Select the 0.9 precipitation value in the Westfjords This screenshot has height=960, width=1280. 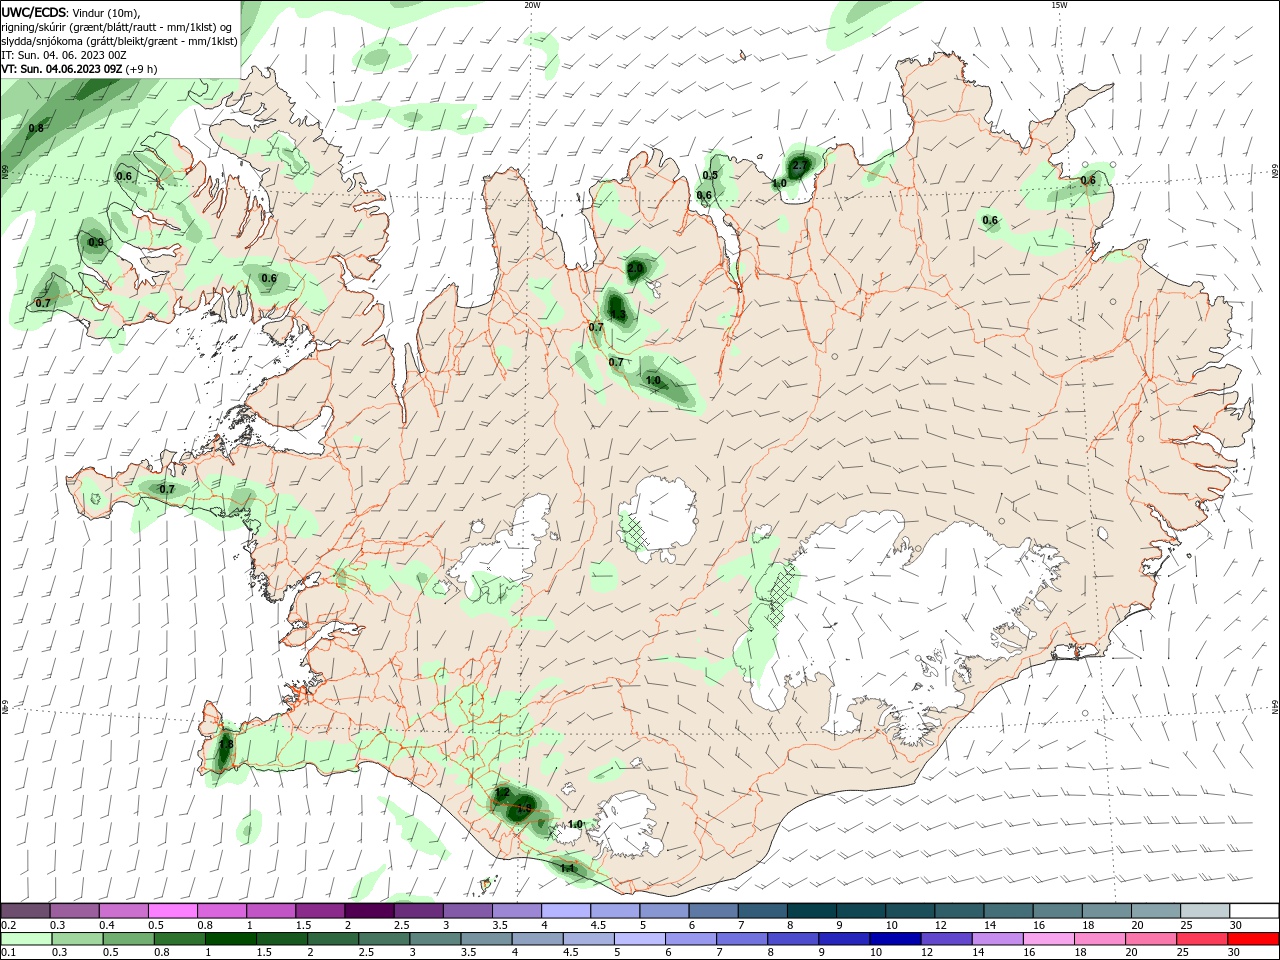[x=96, y=242]
